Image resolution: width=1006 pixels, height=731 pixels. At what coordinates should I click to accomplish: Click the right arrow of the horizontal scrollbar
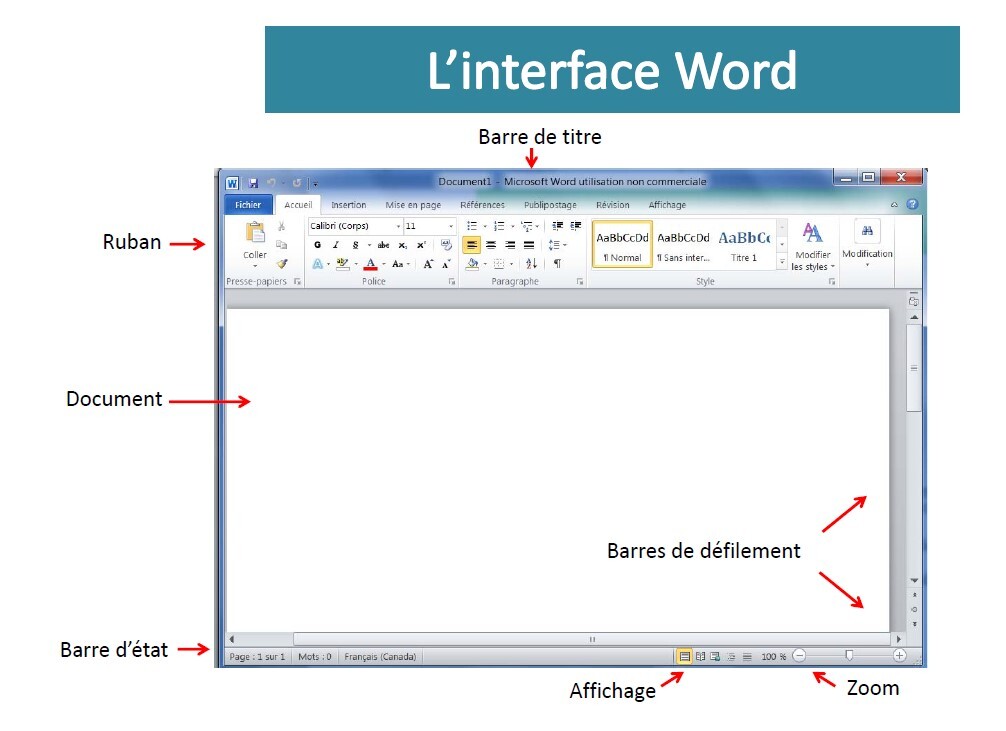pos(899,639)
